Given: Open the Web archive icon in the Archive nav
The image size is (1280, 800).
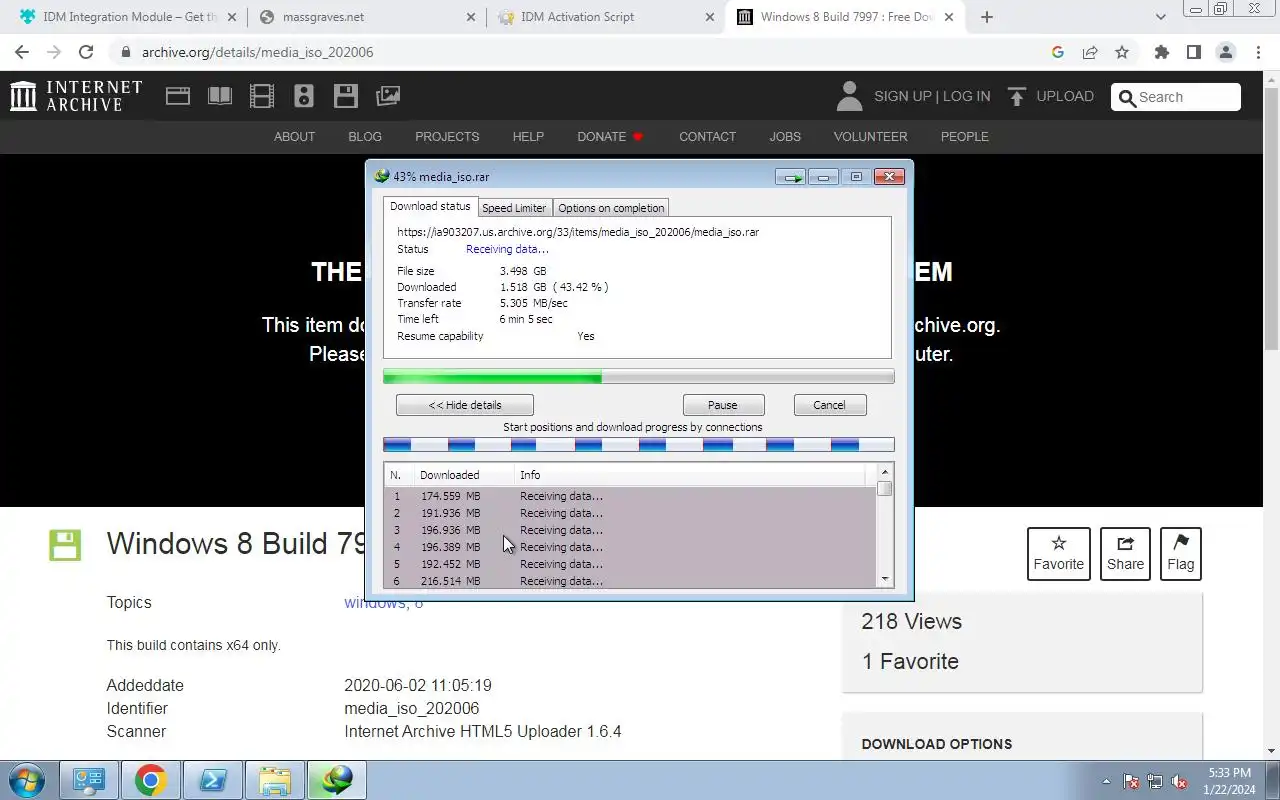Looking at the screenshot, I should (x=178, y=96).
